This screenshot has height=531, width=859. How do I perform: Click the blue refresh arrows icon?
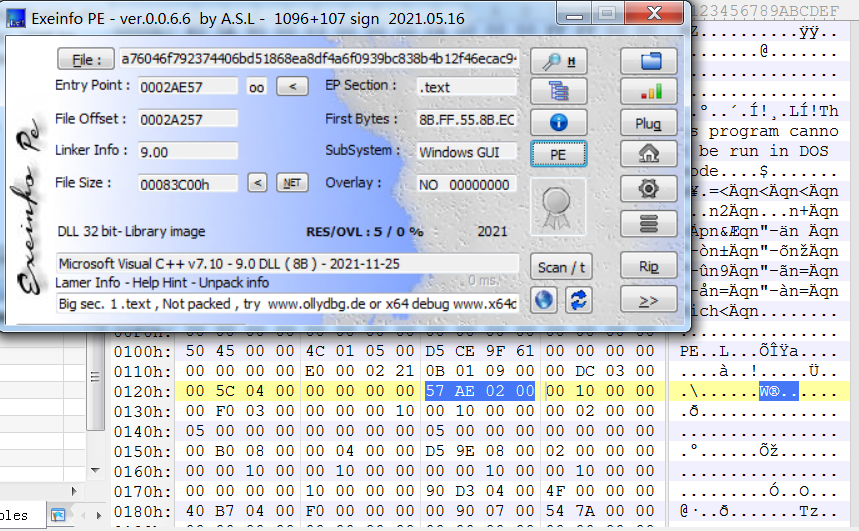[577, 299]
